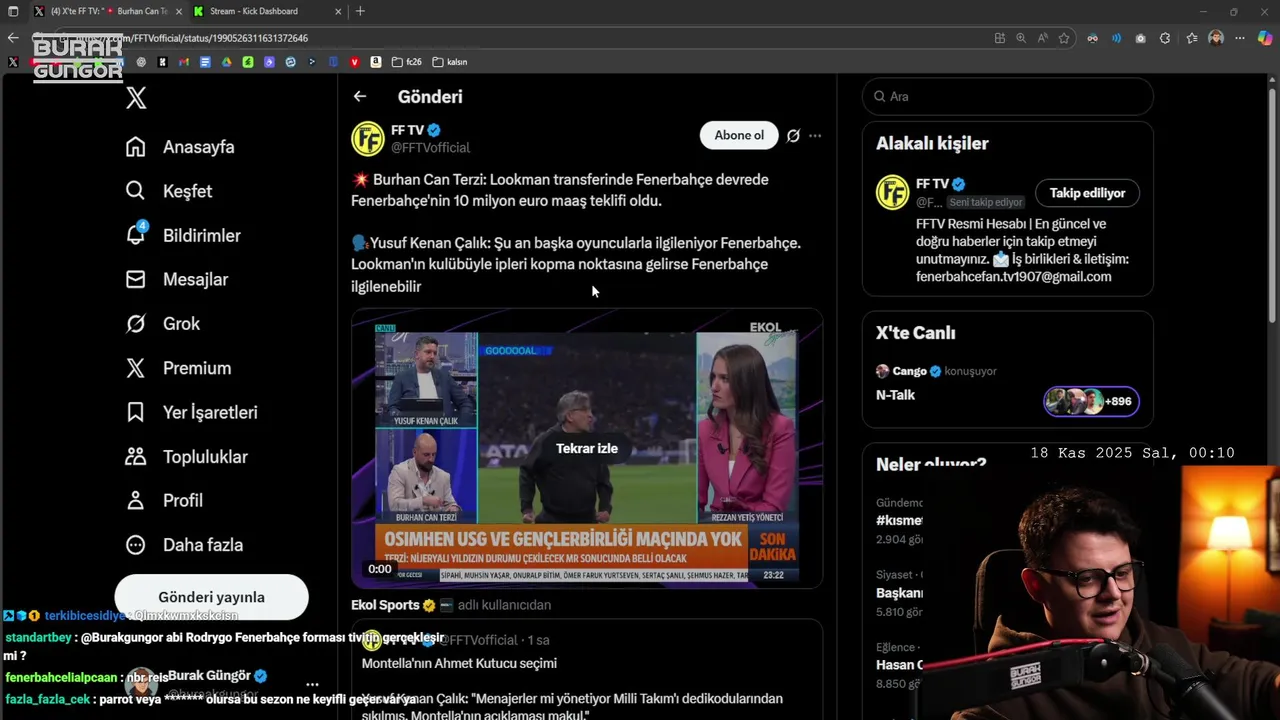
Task: Click the apps icon in address bar
Action: pos(1000,38)
